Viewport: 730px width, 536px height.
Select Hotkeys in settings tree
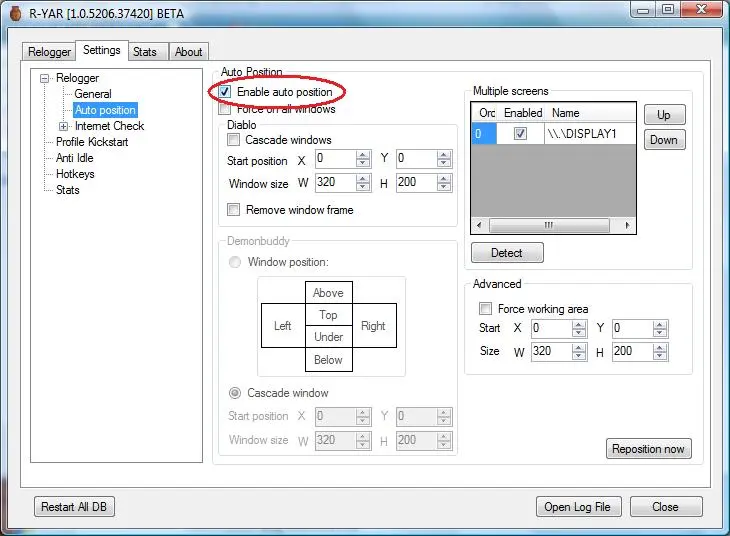coord(75,174)
